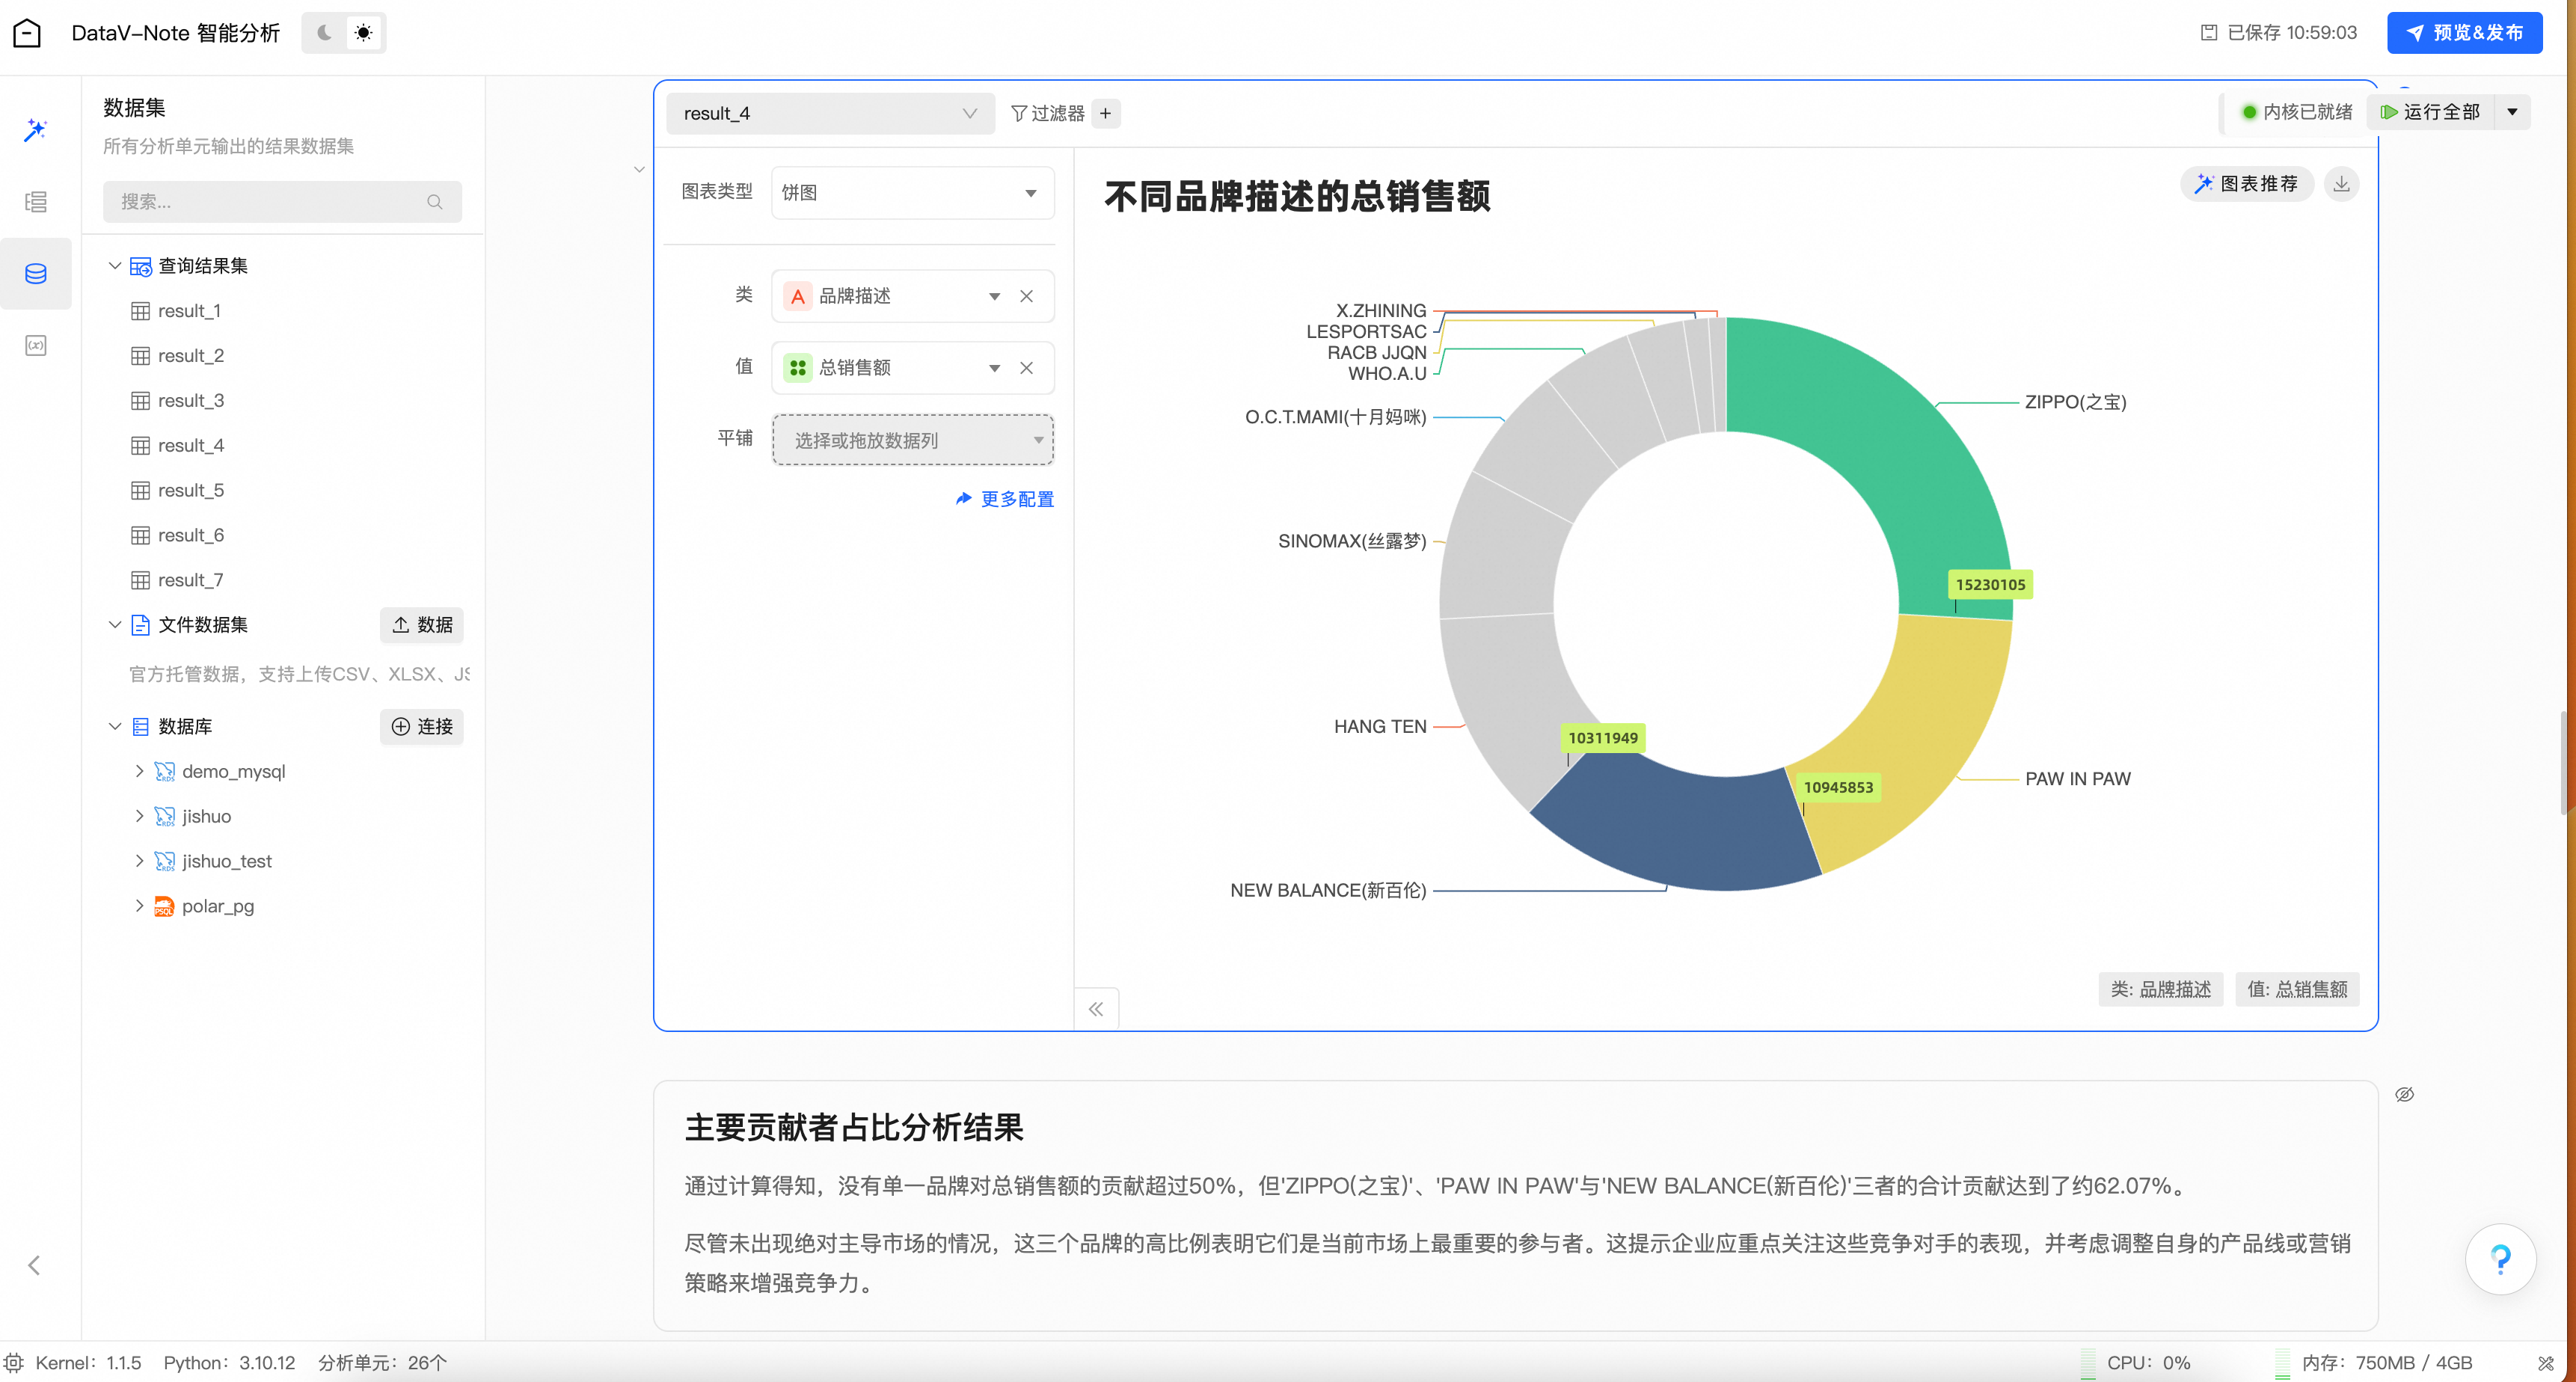Image resolution: width=2576 pixels, height=1382 pixels.
Task: Open the 图表类型 饼图 dropdown
Action: [x=912, y=192]
